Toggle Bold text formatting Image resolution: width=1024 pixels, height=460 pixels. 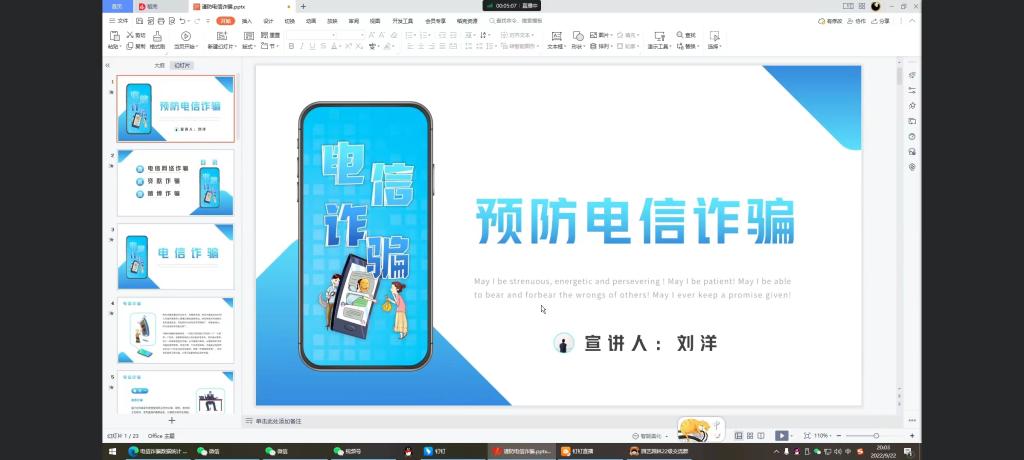pyautogui.click(x=291, y=46)
